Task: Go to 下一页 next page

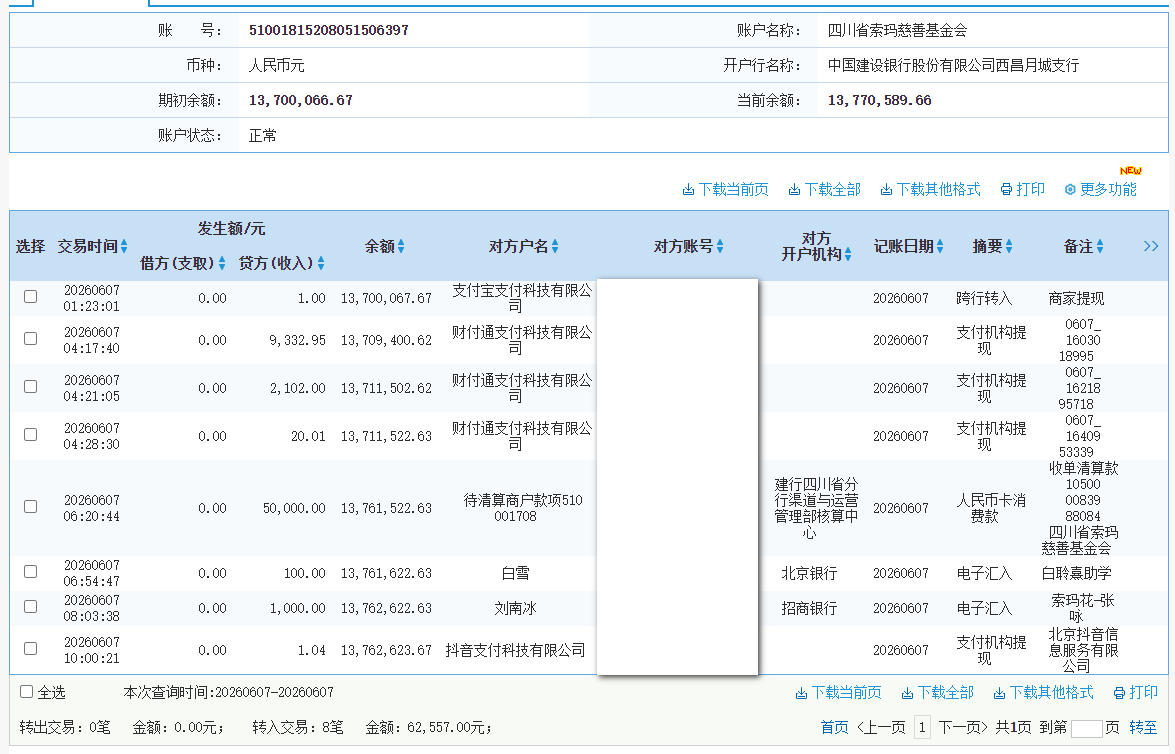Action: [x=964, y=727]
